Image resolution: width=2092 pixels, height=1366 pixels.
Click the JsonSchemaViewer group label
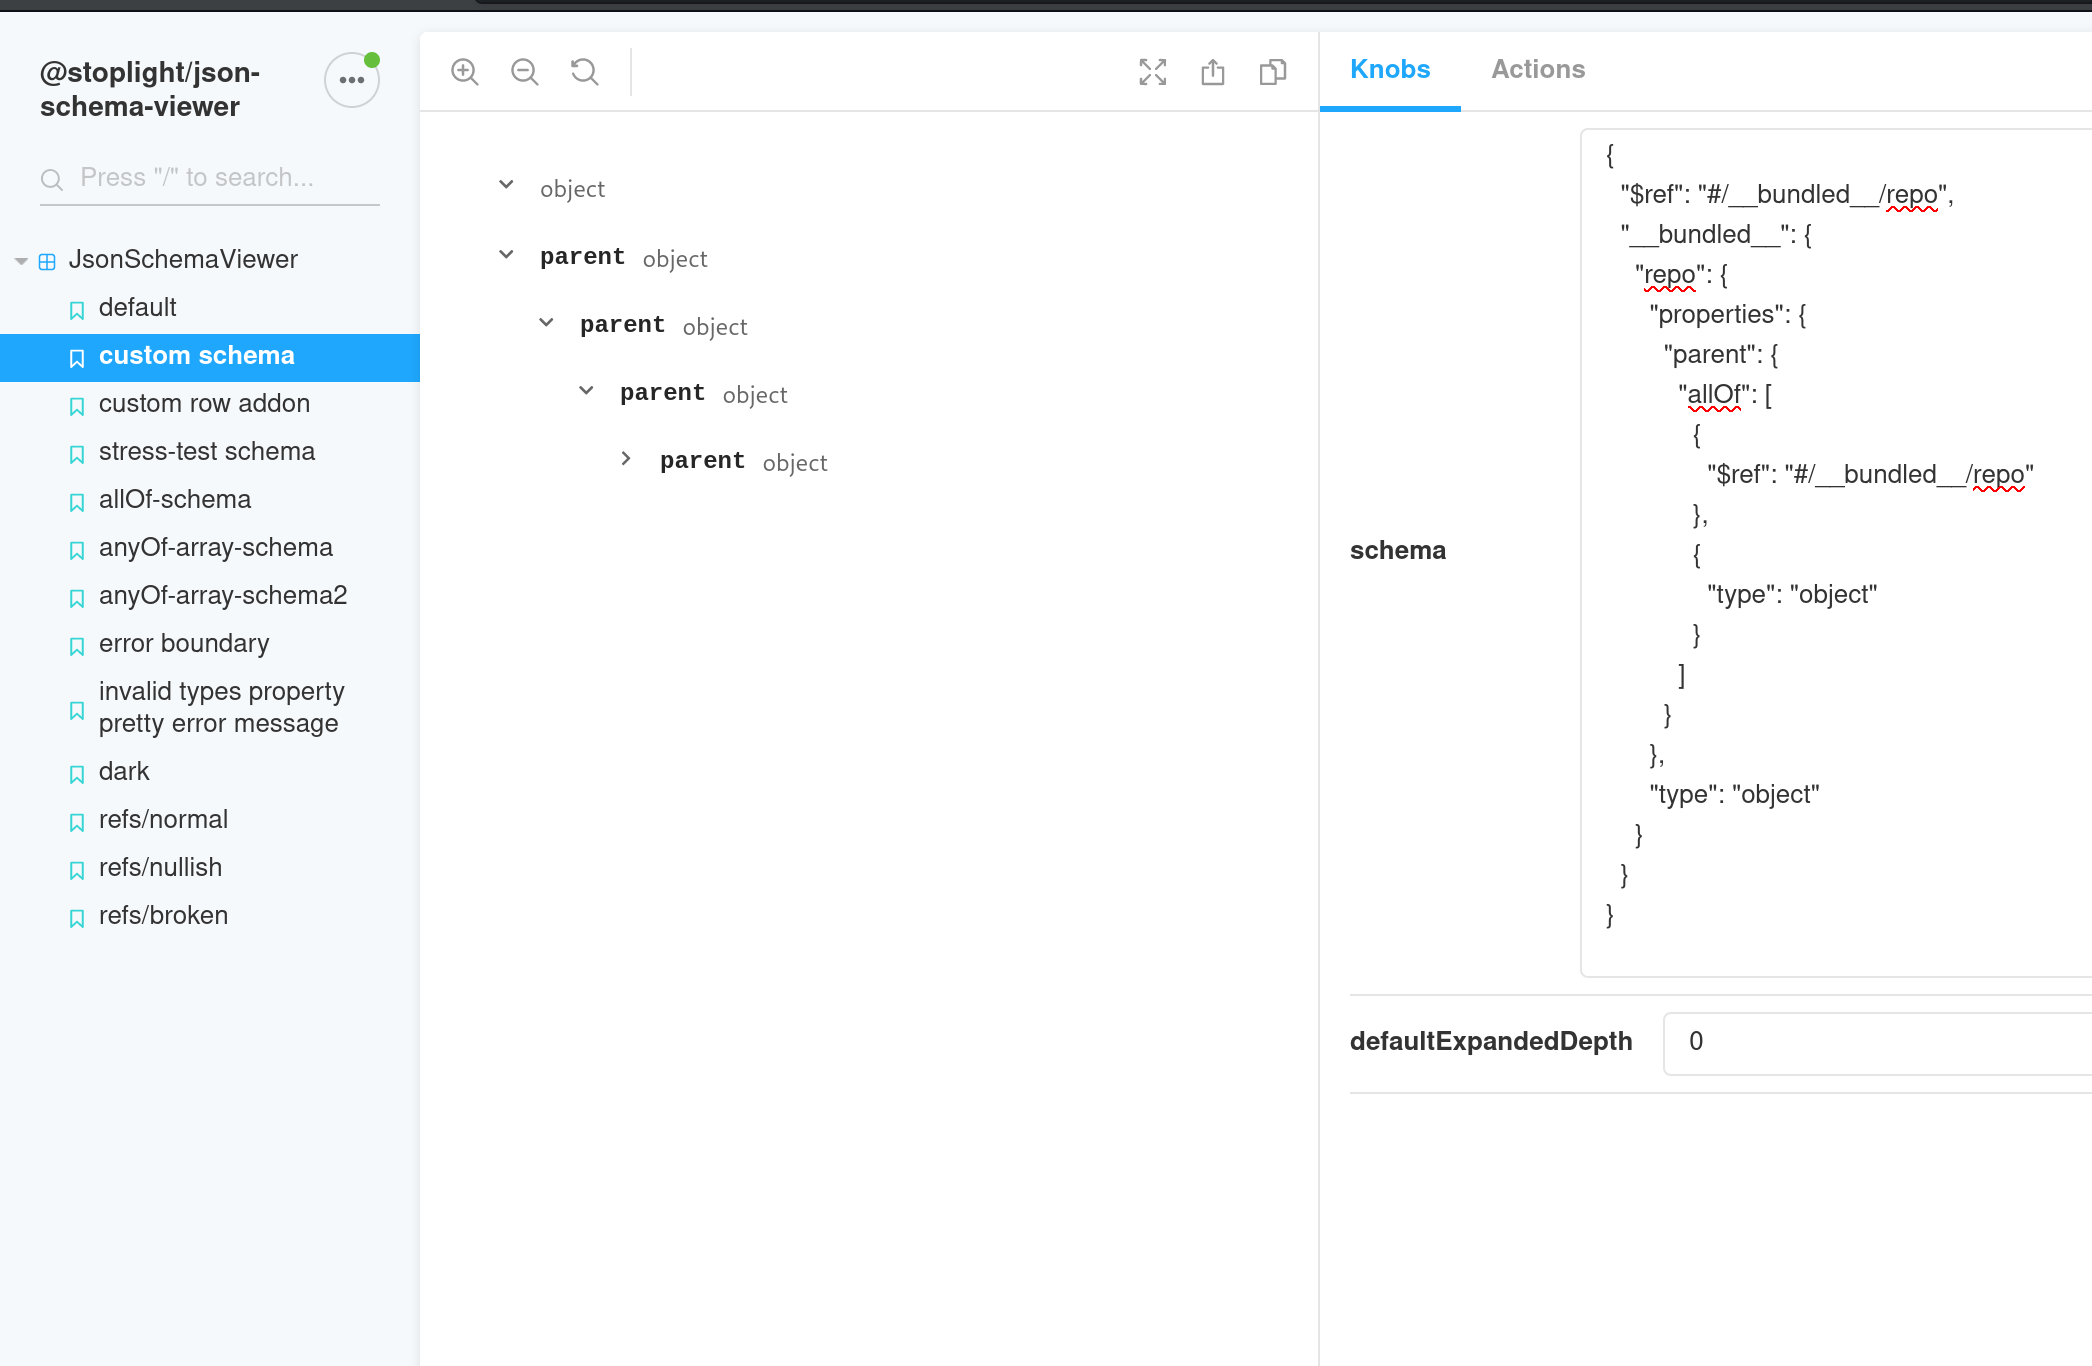coord(183,260)
